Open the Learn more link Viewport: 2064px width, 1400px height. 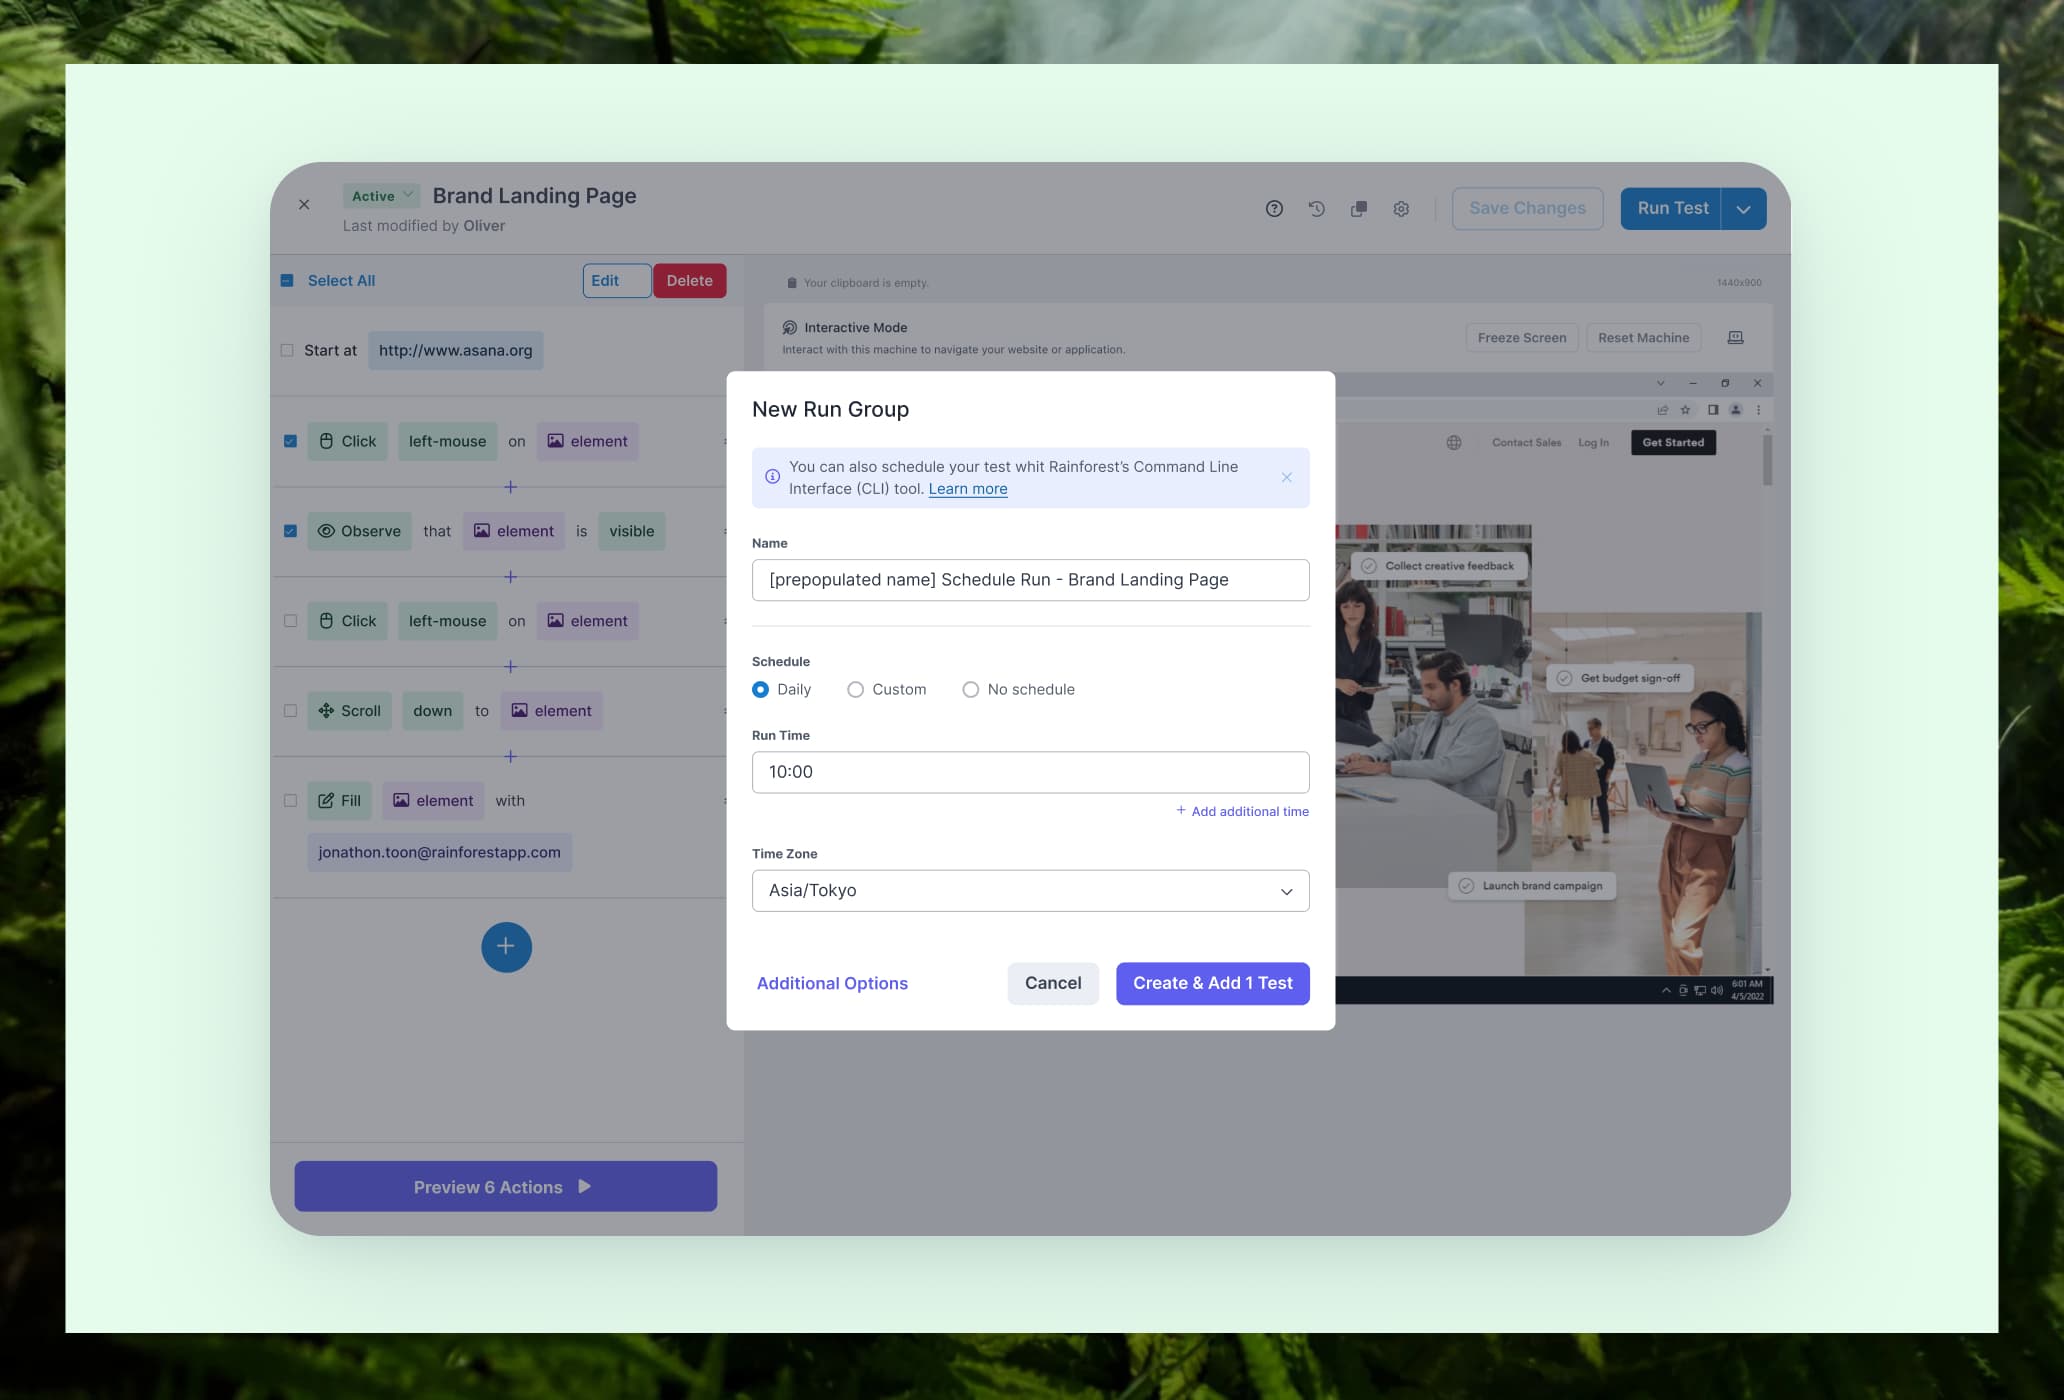967,489
